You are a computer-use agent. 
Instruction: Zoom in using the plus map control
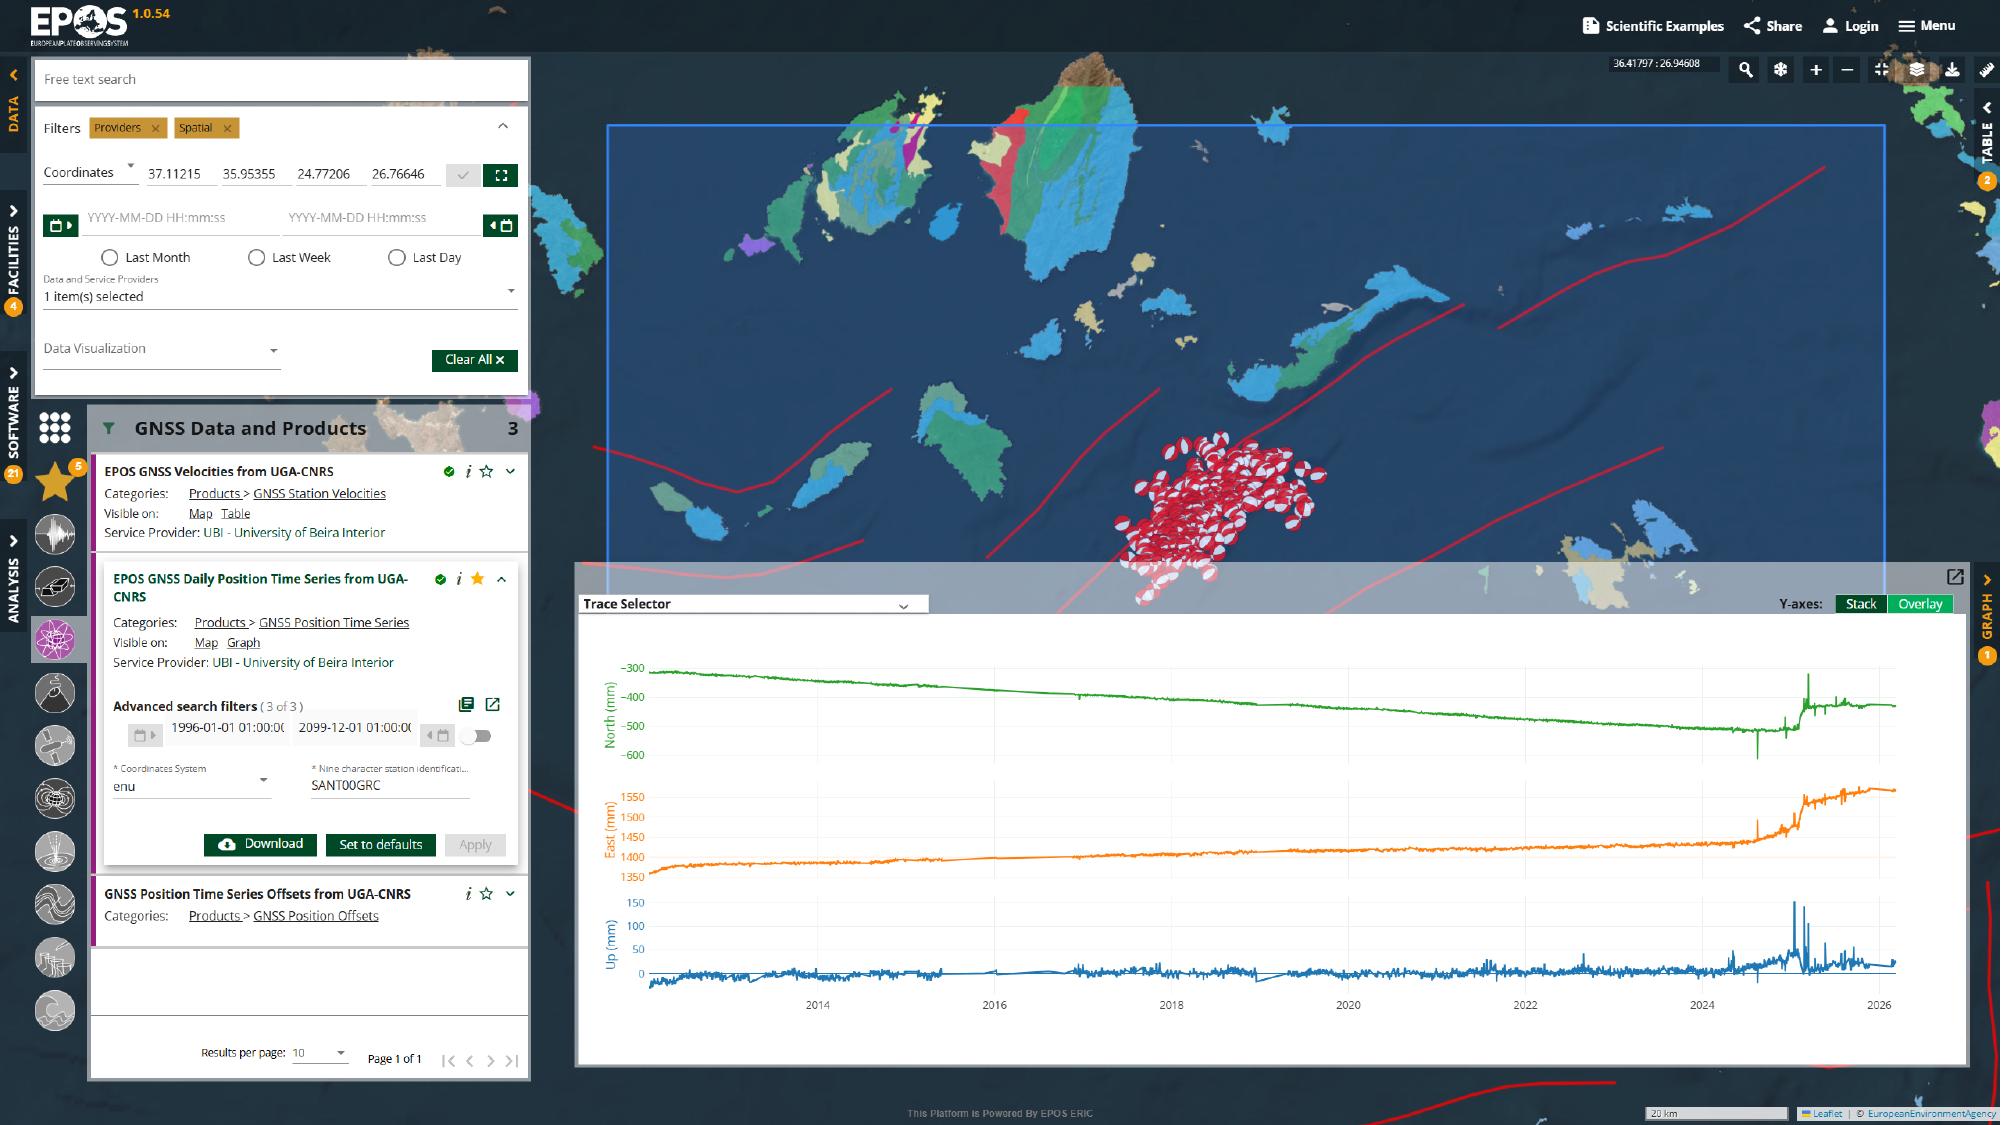tap(1815, 70)
